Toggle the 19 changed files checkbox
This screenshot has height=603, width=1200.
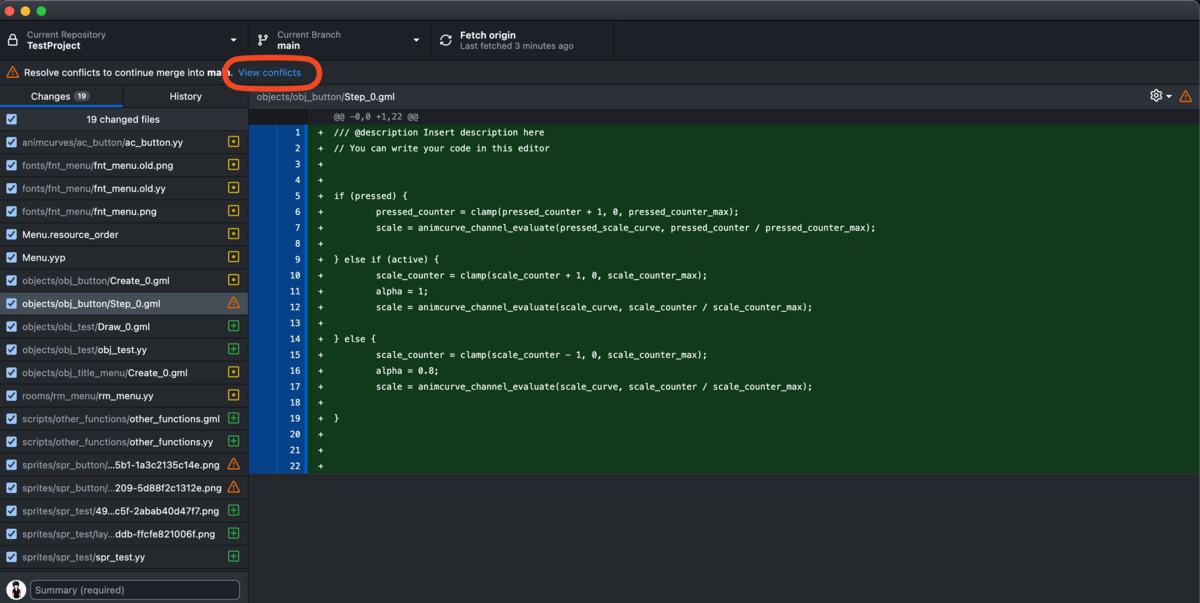tap(12, 119)
